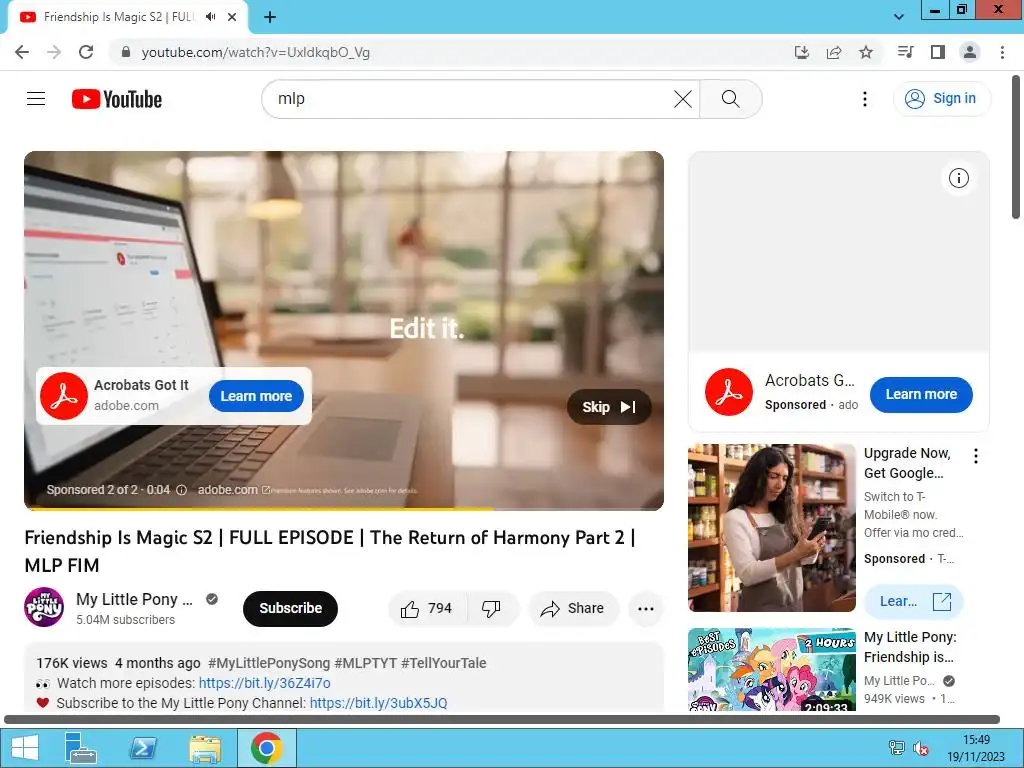Click the browser address bar URL
This screenshot has width=1024, height=768.
tap(255, 52)
